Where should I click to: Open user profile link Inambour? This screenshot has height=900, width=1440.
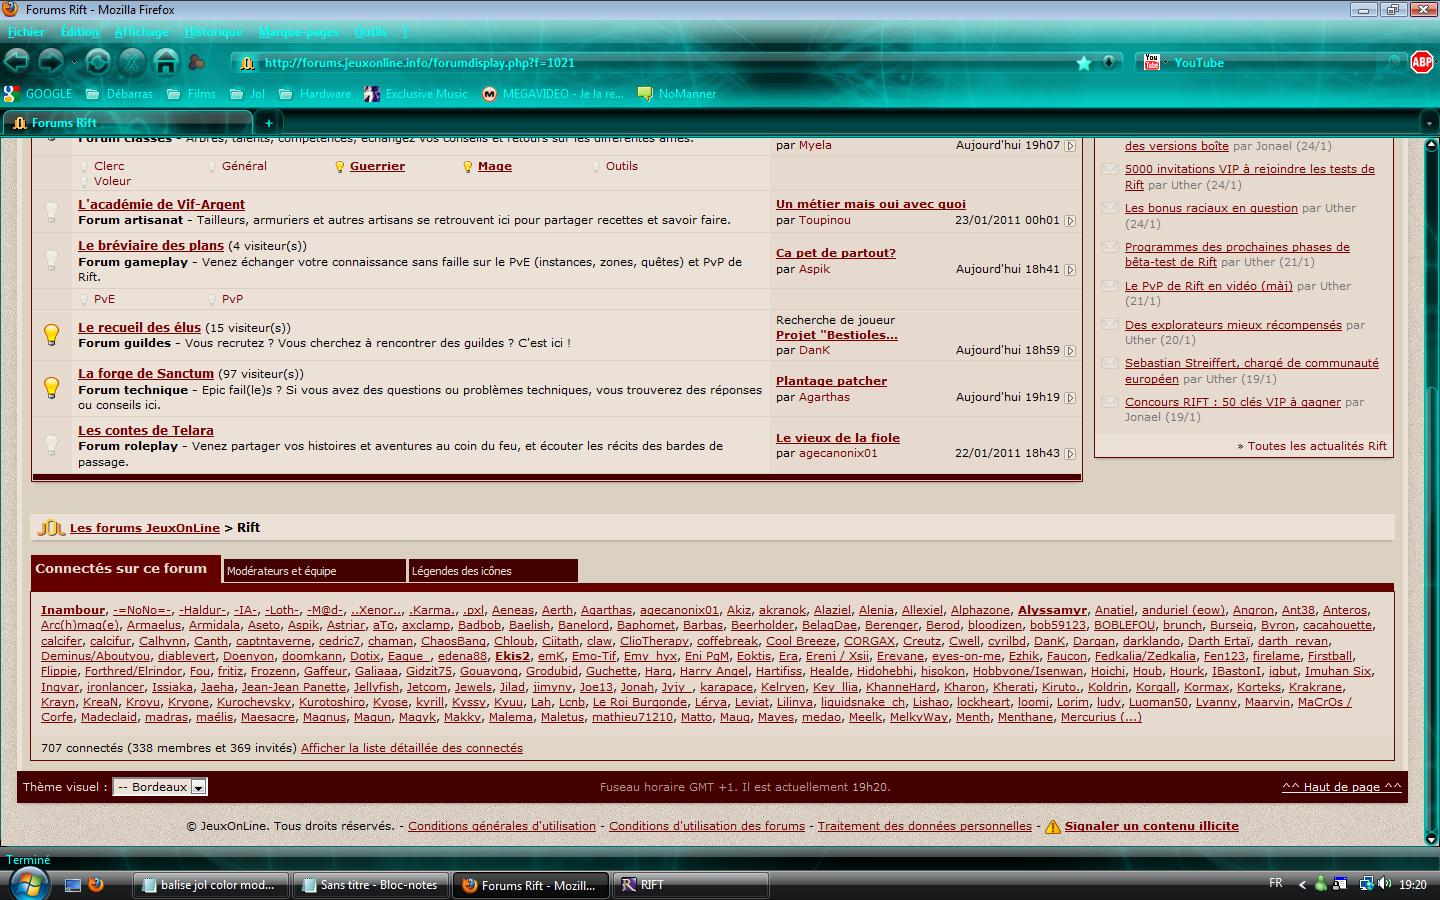pos(73,610)
